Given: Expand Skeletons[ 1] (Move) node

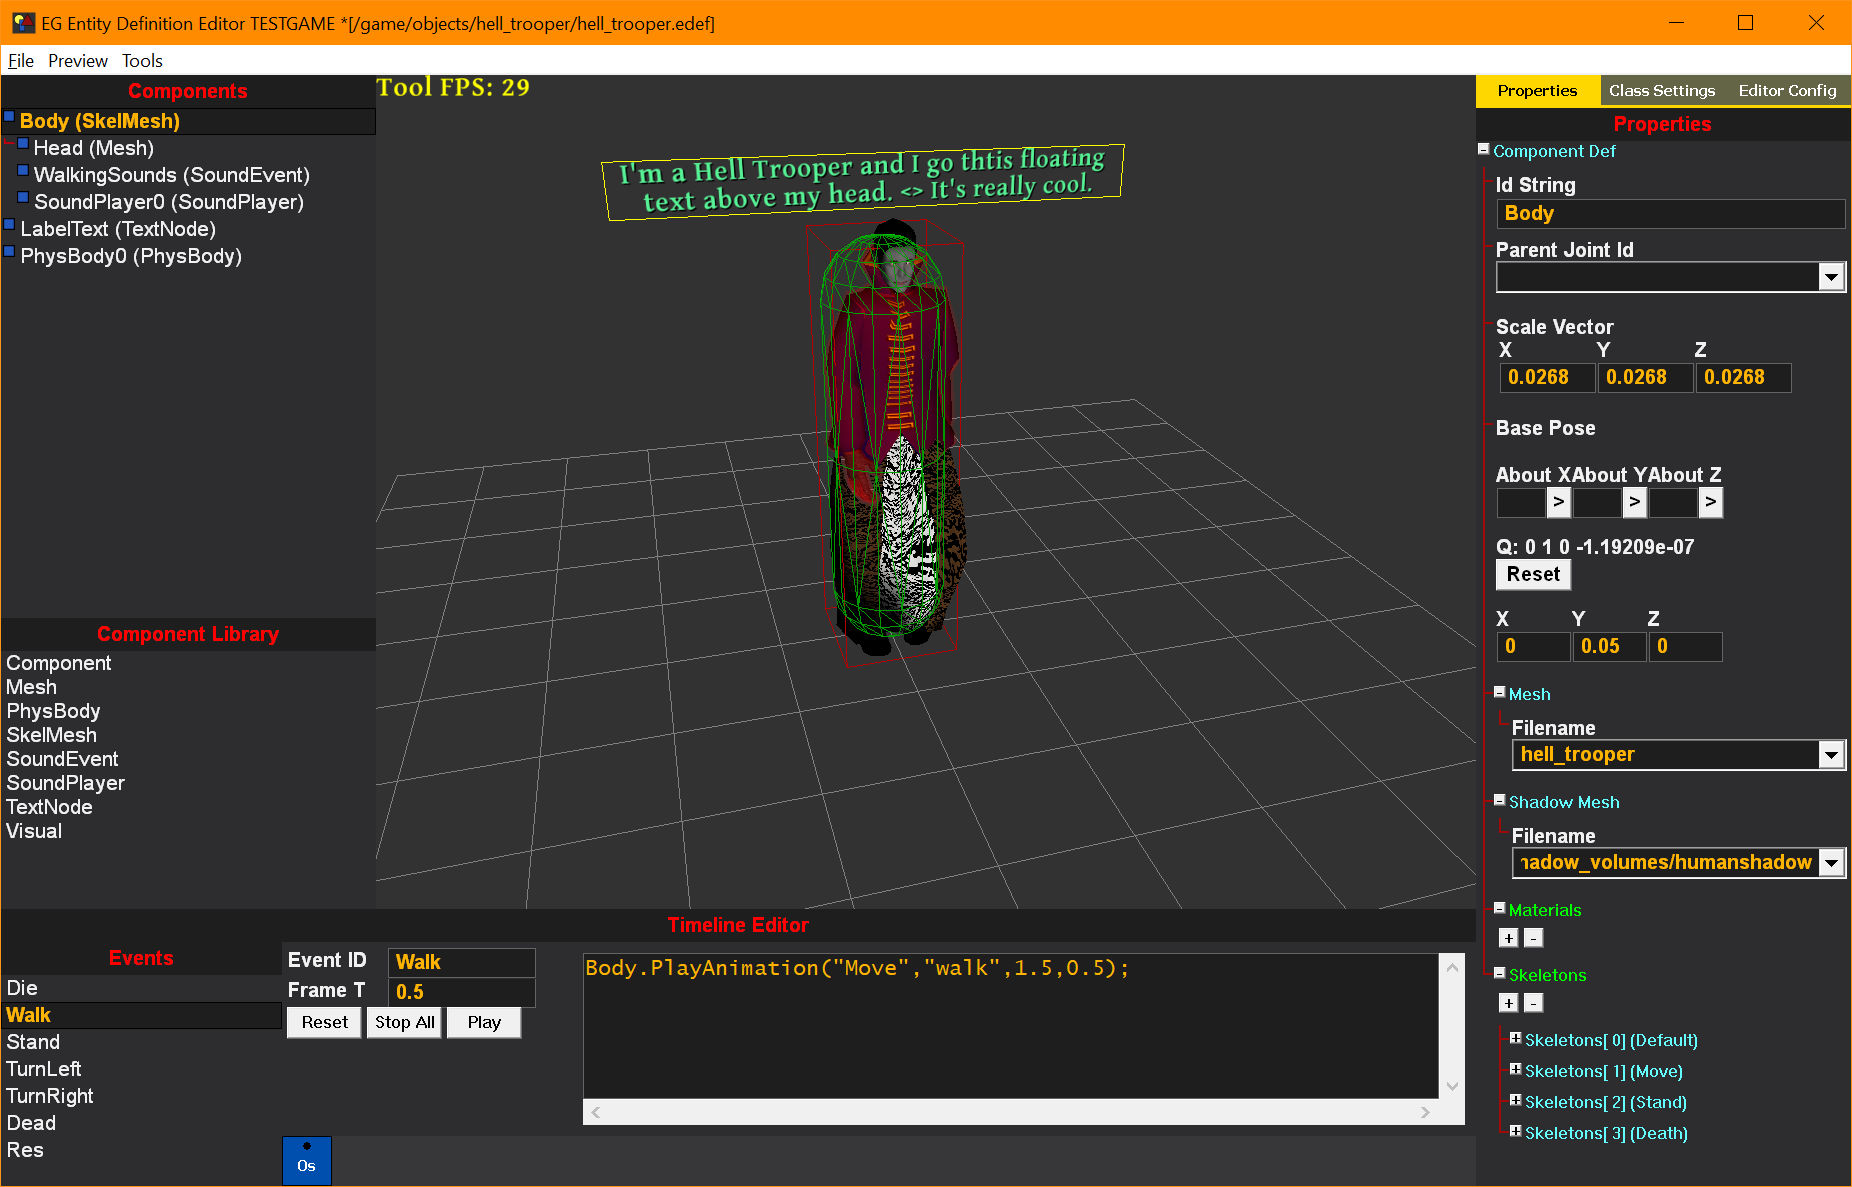Looking at the screenshot, I should tap(1515, 1070).
